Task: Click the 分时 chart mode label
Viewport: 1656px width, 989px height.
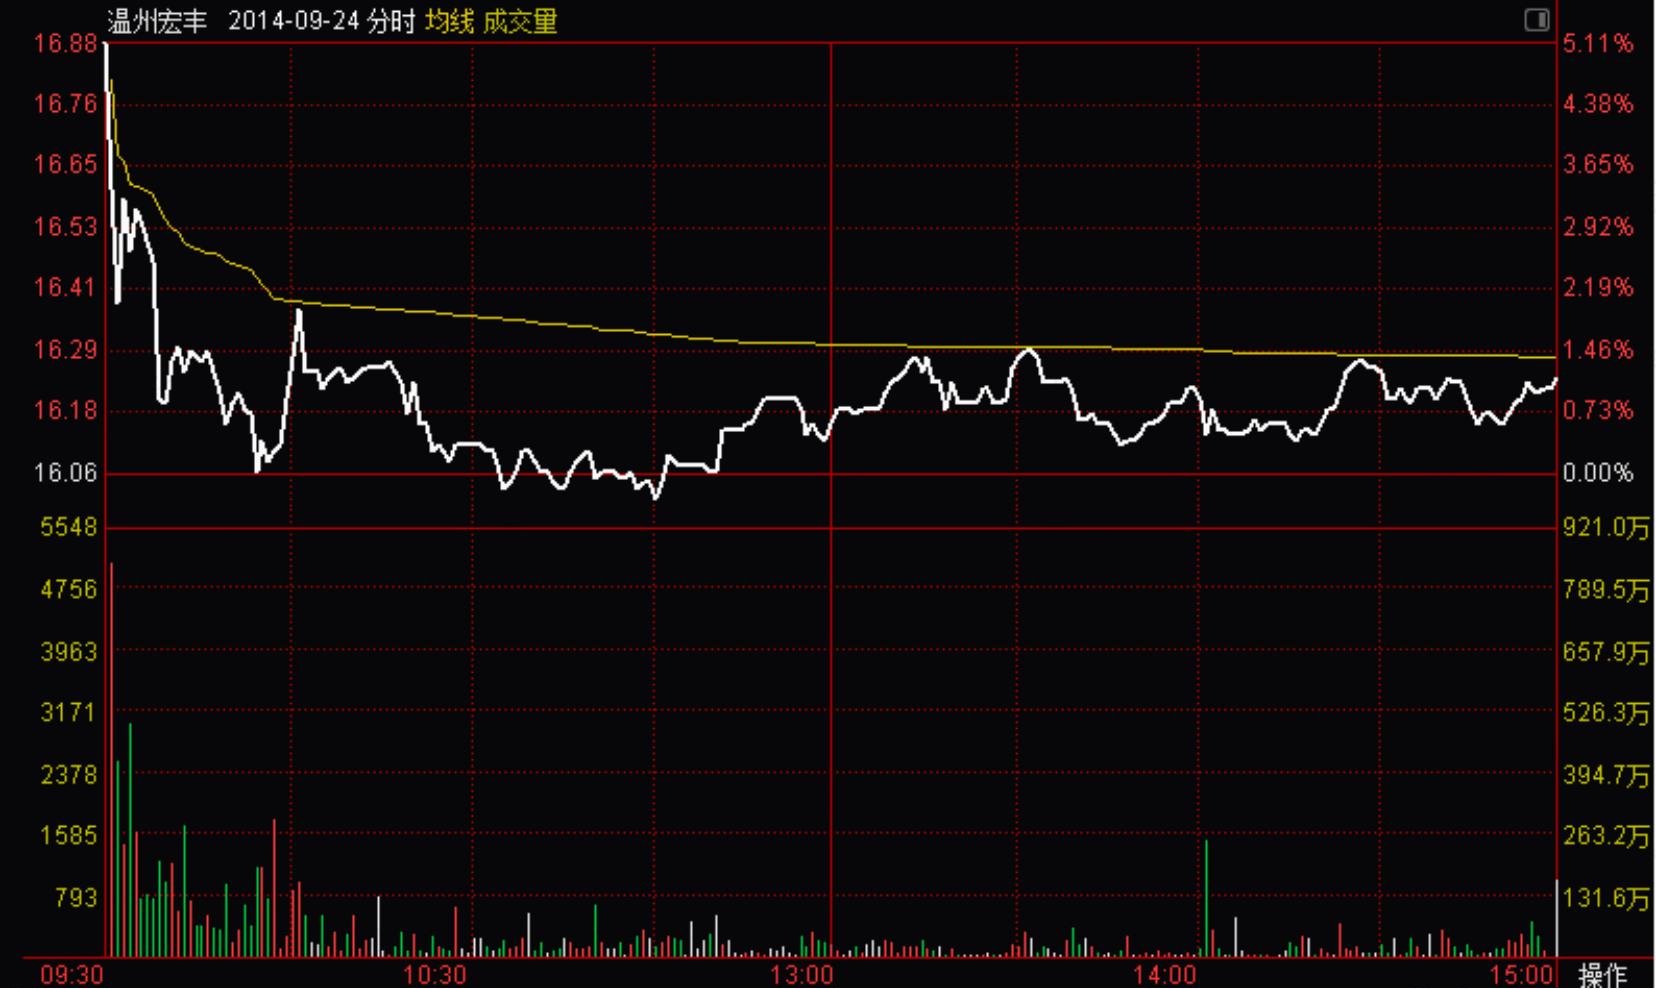Action: (x=391, y=21)
